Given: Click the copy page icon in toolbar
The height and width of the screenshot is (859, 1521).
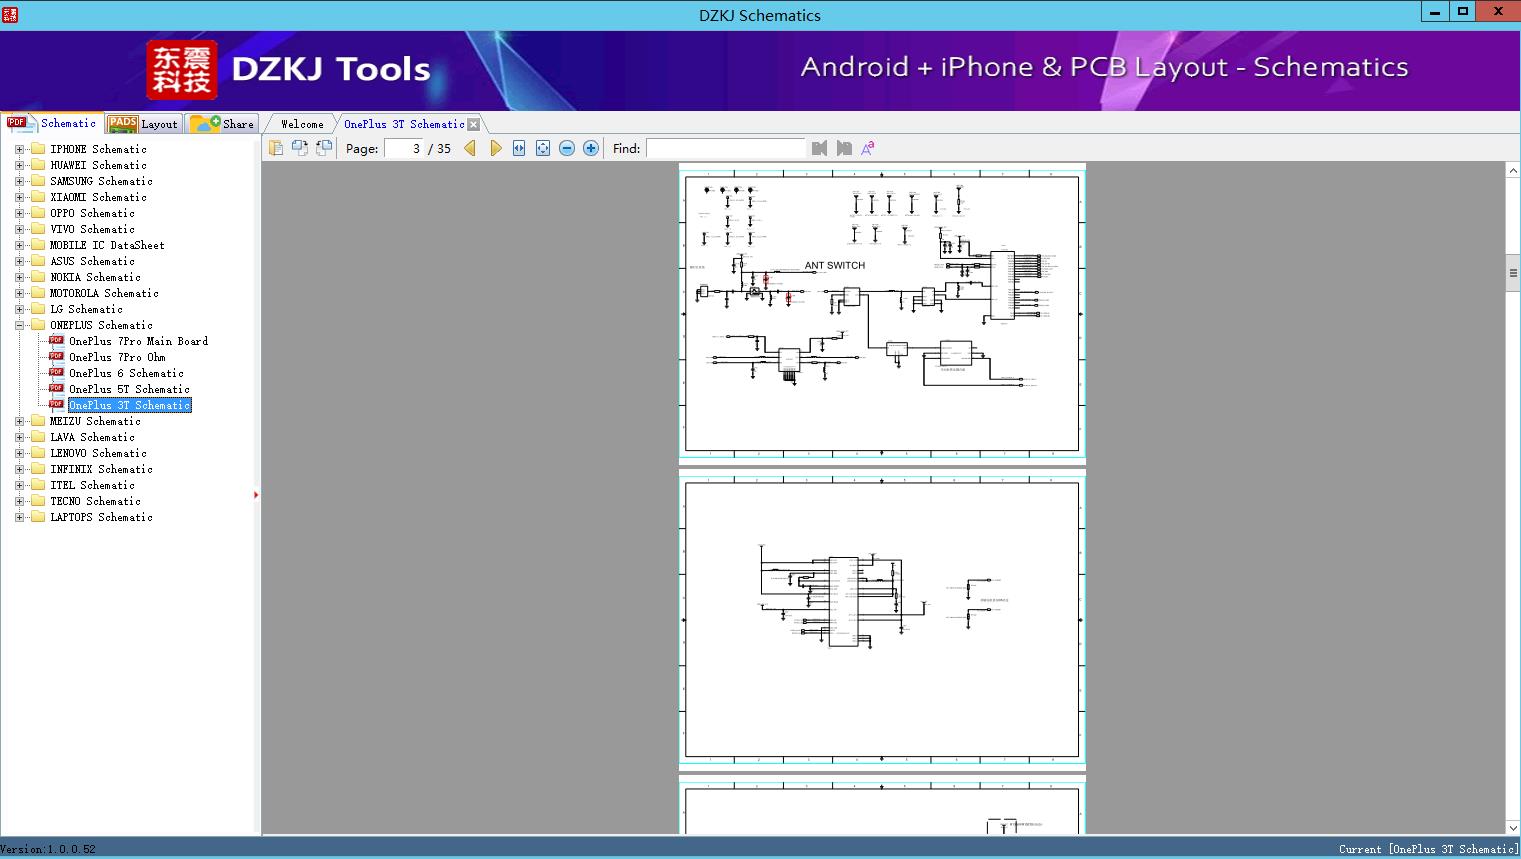Looking at the screenshot, I should (275, 148).
